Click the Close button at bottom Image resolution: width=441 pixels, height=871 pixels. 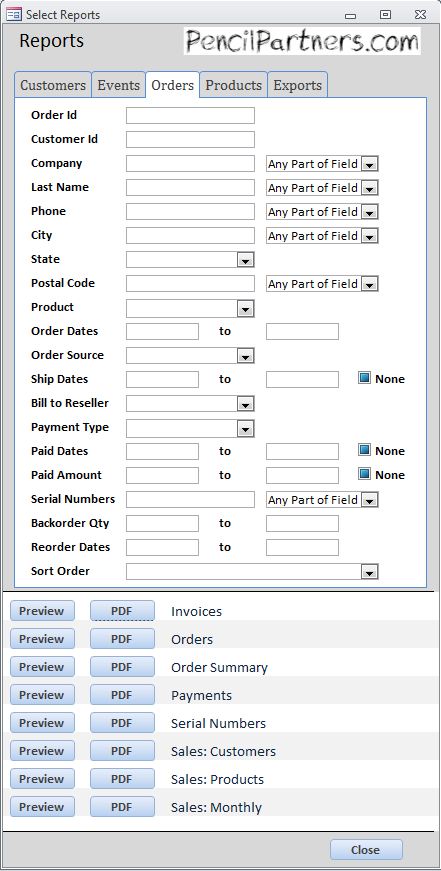coord(366,850)
